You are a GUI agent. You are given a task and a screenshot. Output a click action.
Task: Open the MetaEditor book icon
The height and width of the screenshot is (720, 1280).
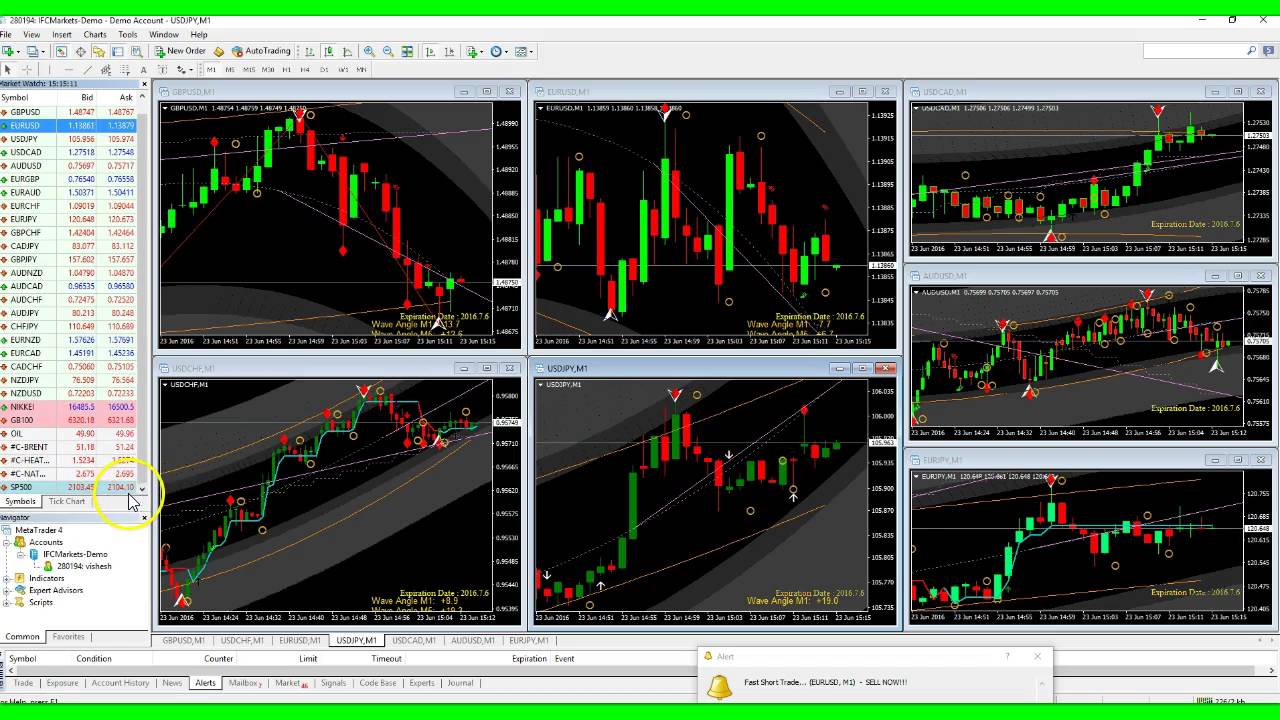(x=218, y=51)
